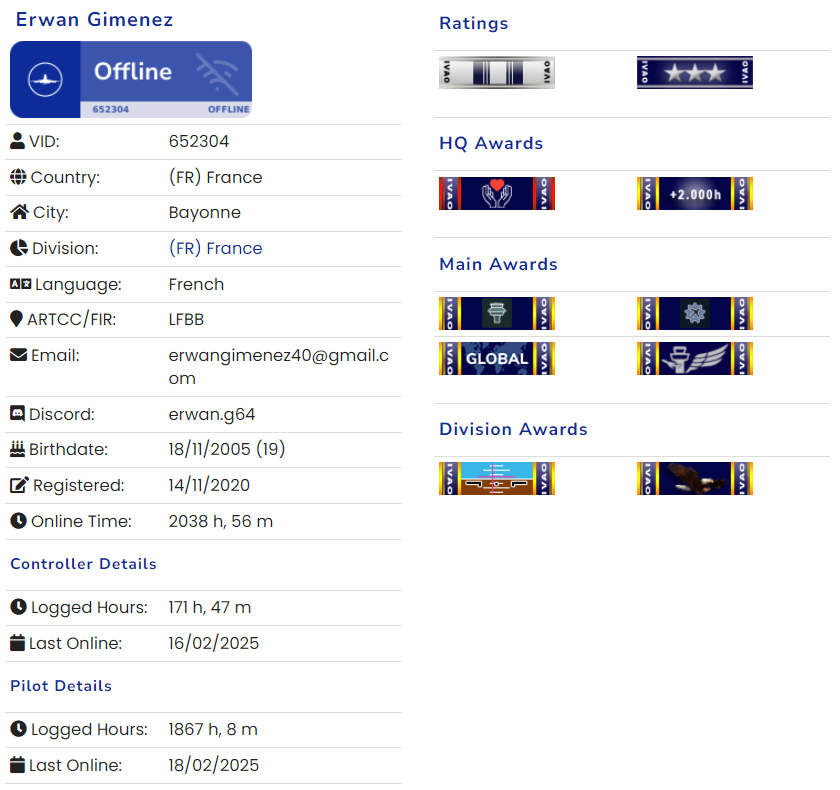The image size is (840, 790).
Task: Click the clock icon beside Online Time
Action: pyautogui.click(x=18, y=521)
